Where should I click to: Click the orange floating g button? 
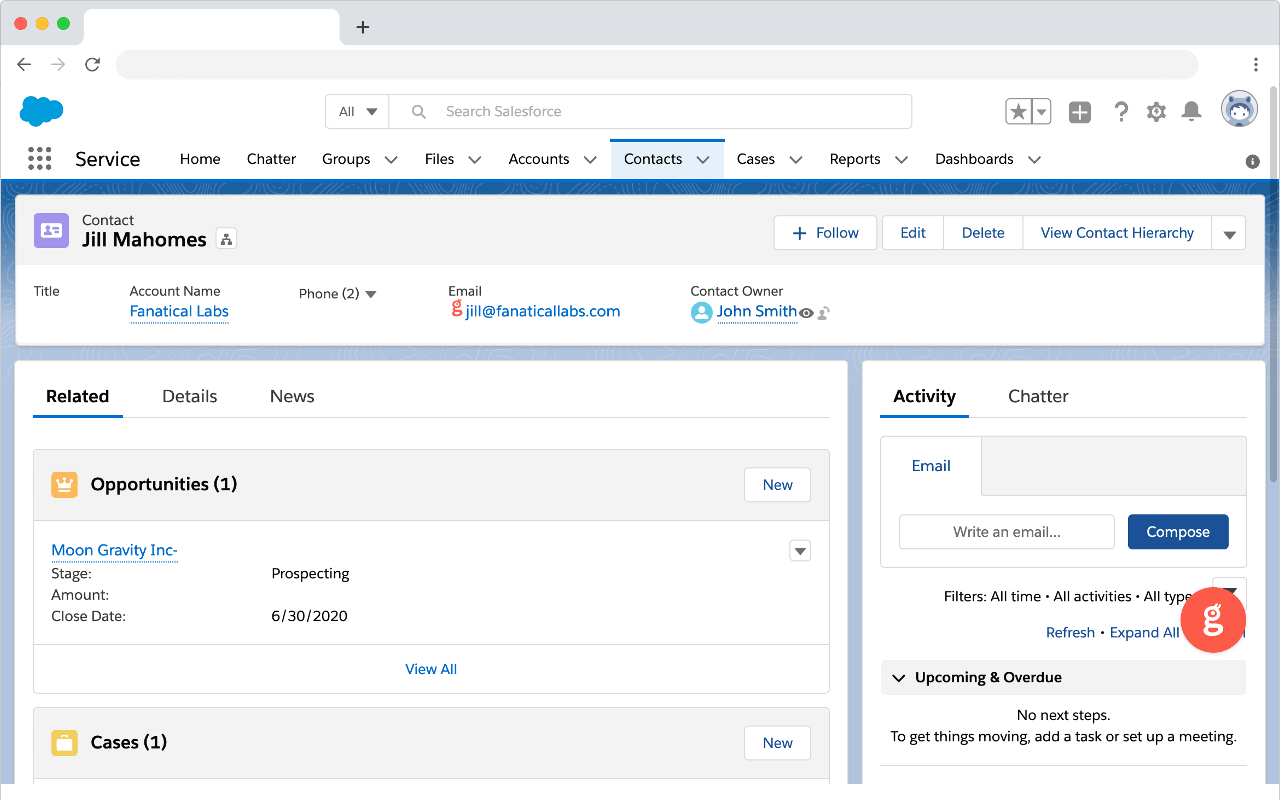[1212, 621]
